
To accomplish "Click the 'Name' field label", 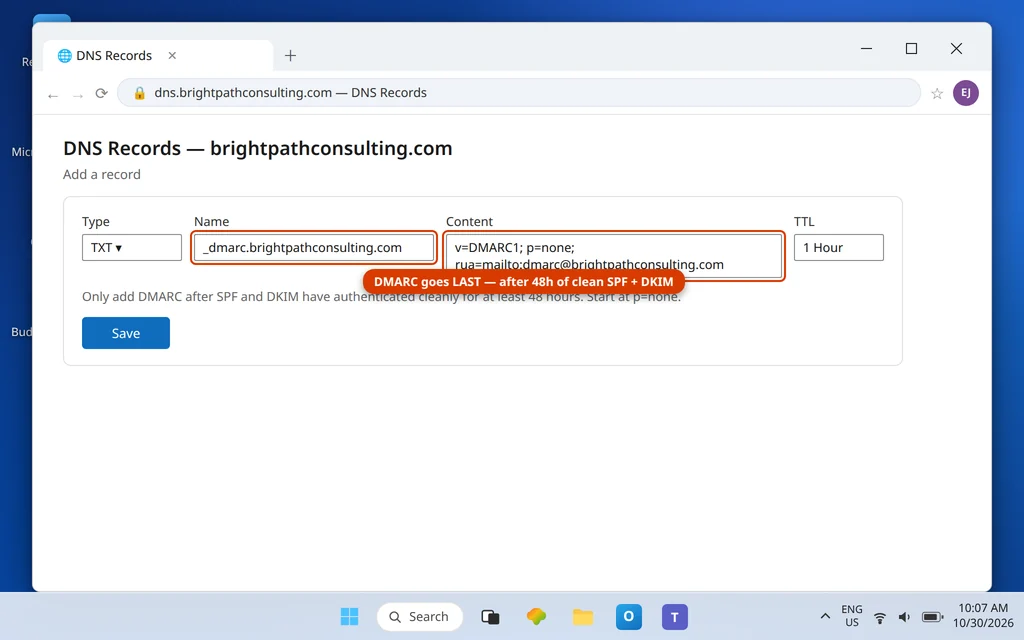I will (x=212, y=221).
